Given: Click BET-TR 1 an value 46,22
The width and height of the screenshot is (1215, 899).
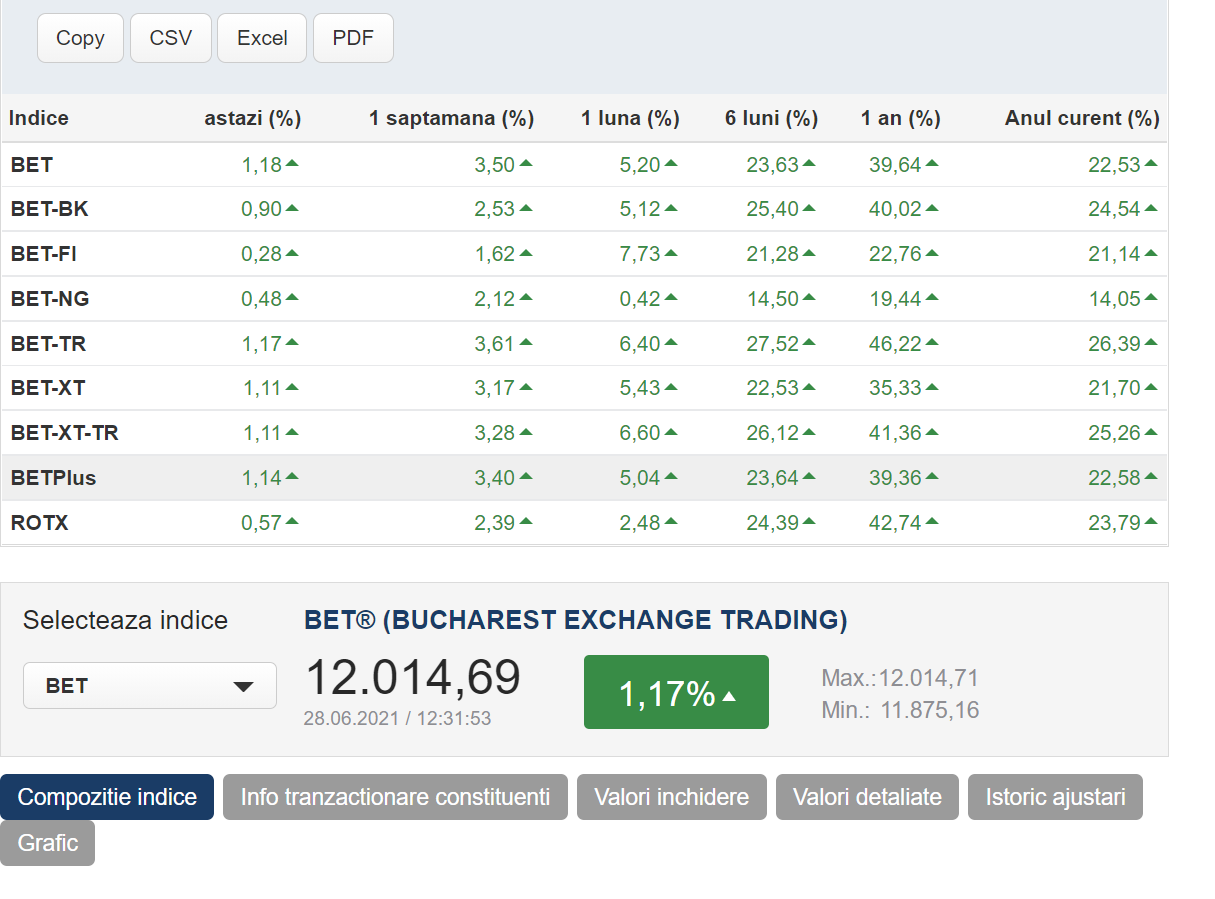Looking at the screenshot, I should click(x=895, y=344).
